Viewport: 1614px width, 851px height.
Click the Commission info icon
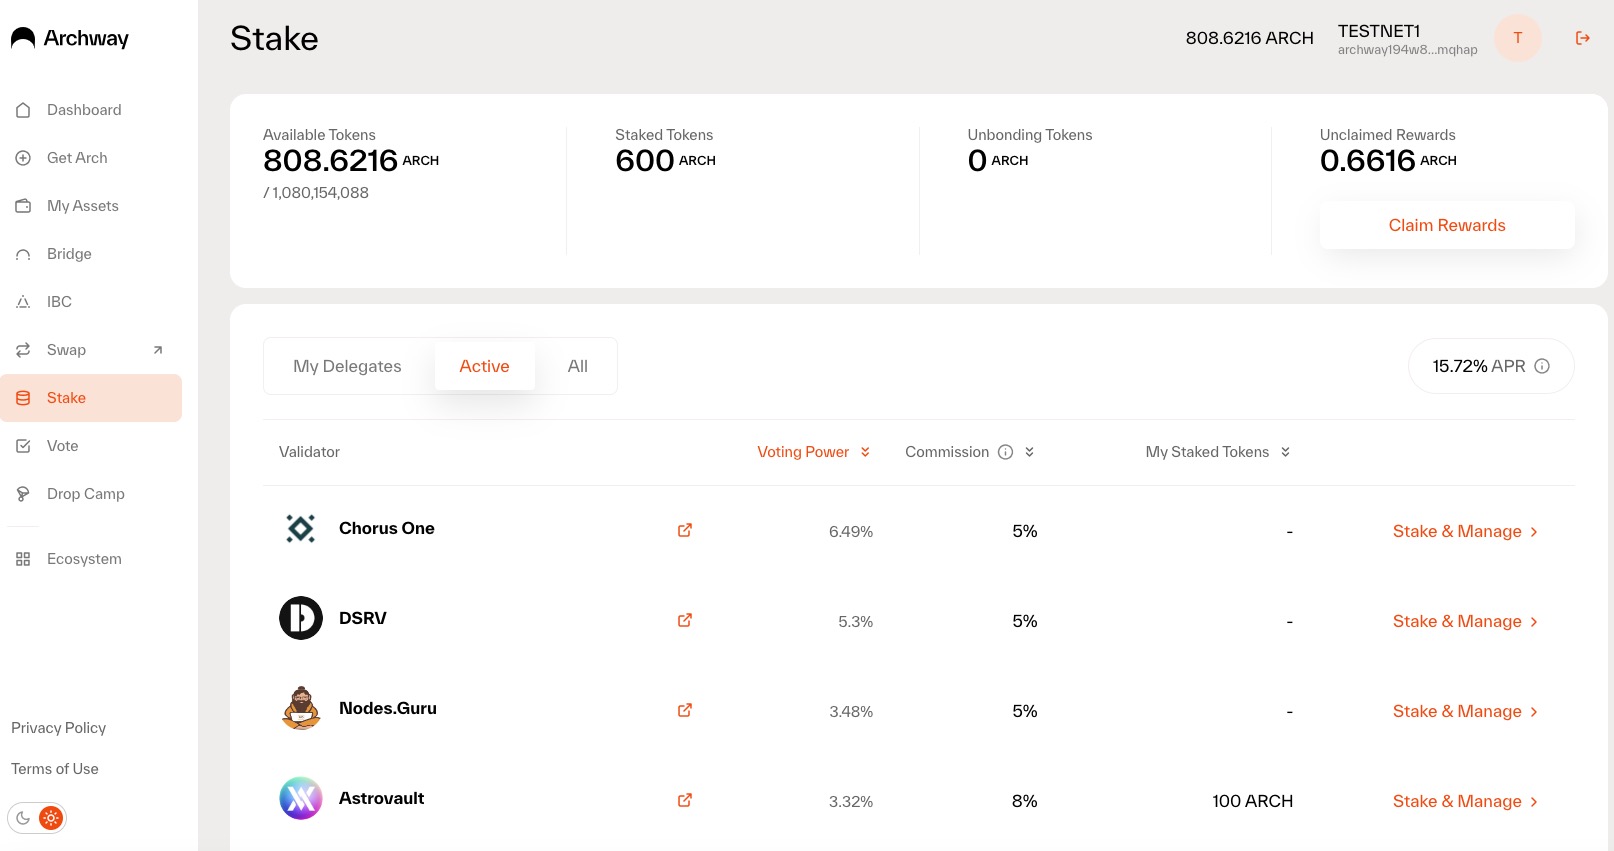[1005, 452]
